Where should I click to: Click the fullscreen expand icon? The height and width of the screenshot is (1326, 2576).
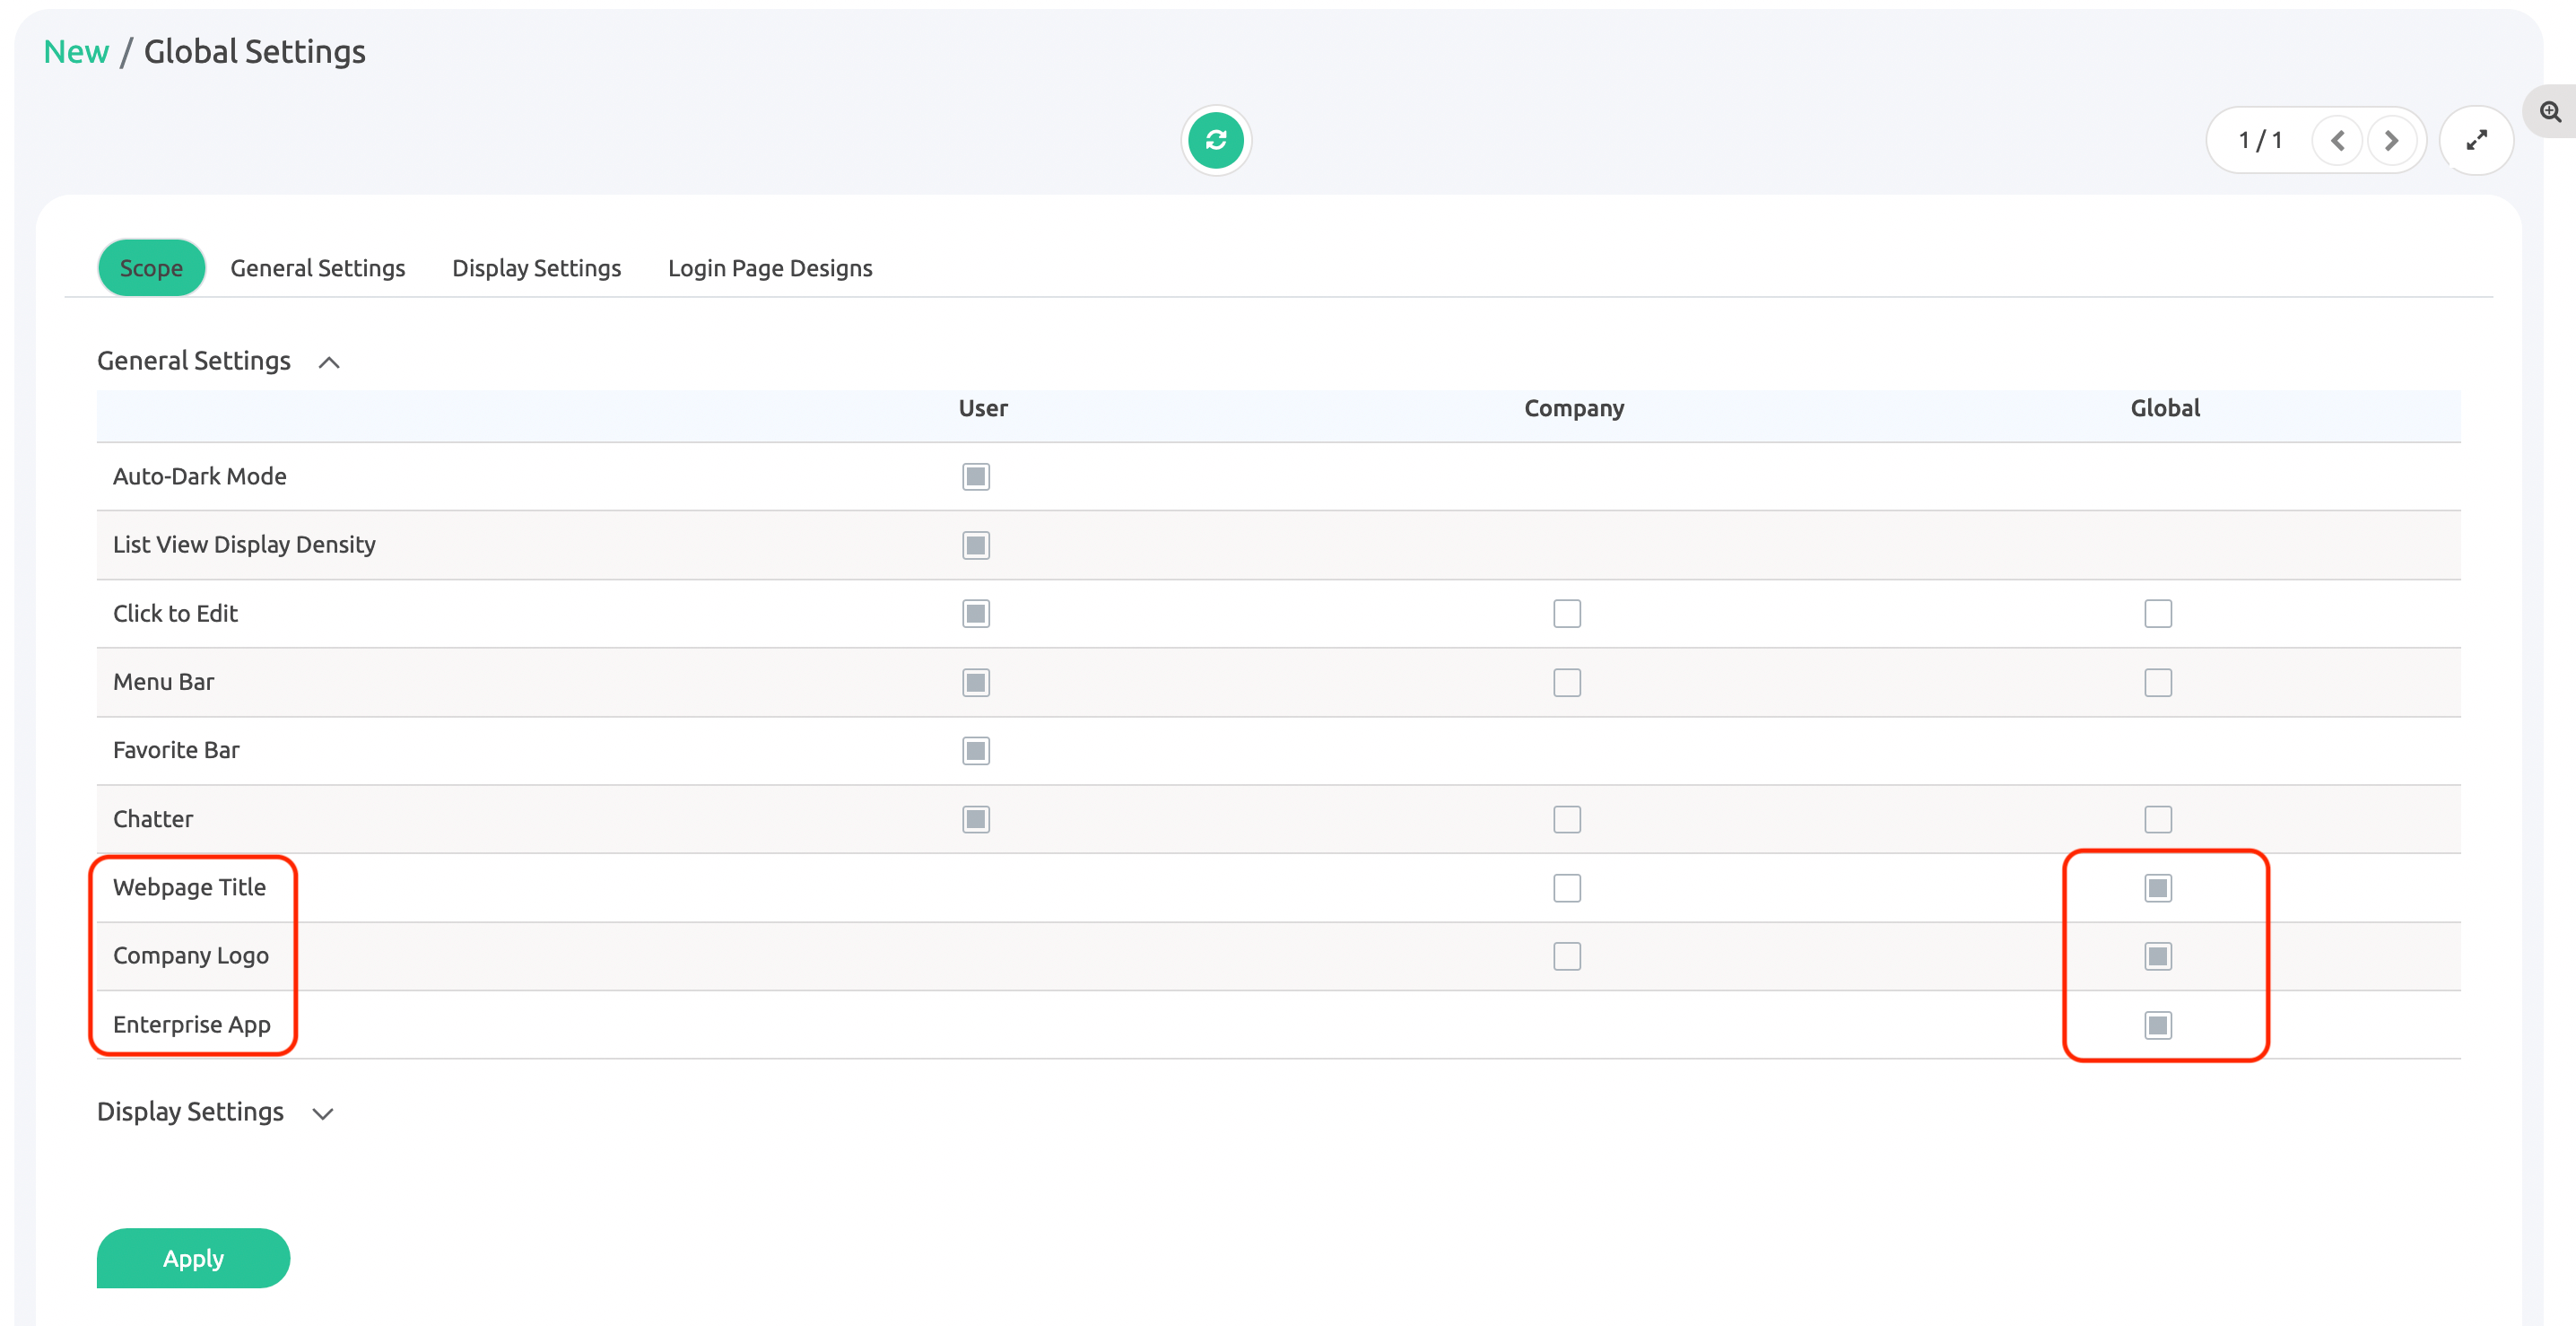click(x=2476, y=140)
